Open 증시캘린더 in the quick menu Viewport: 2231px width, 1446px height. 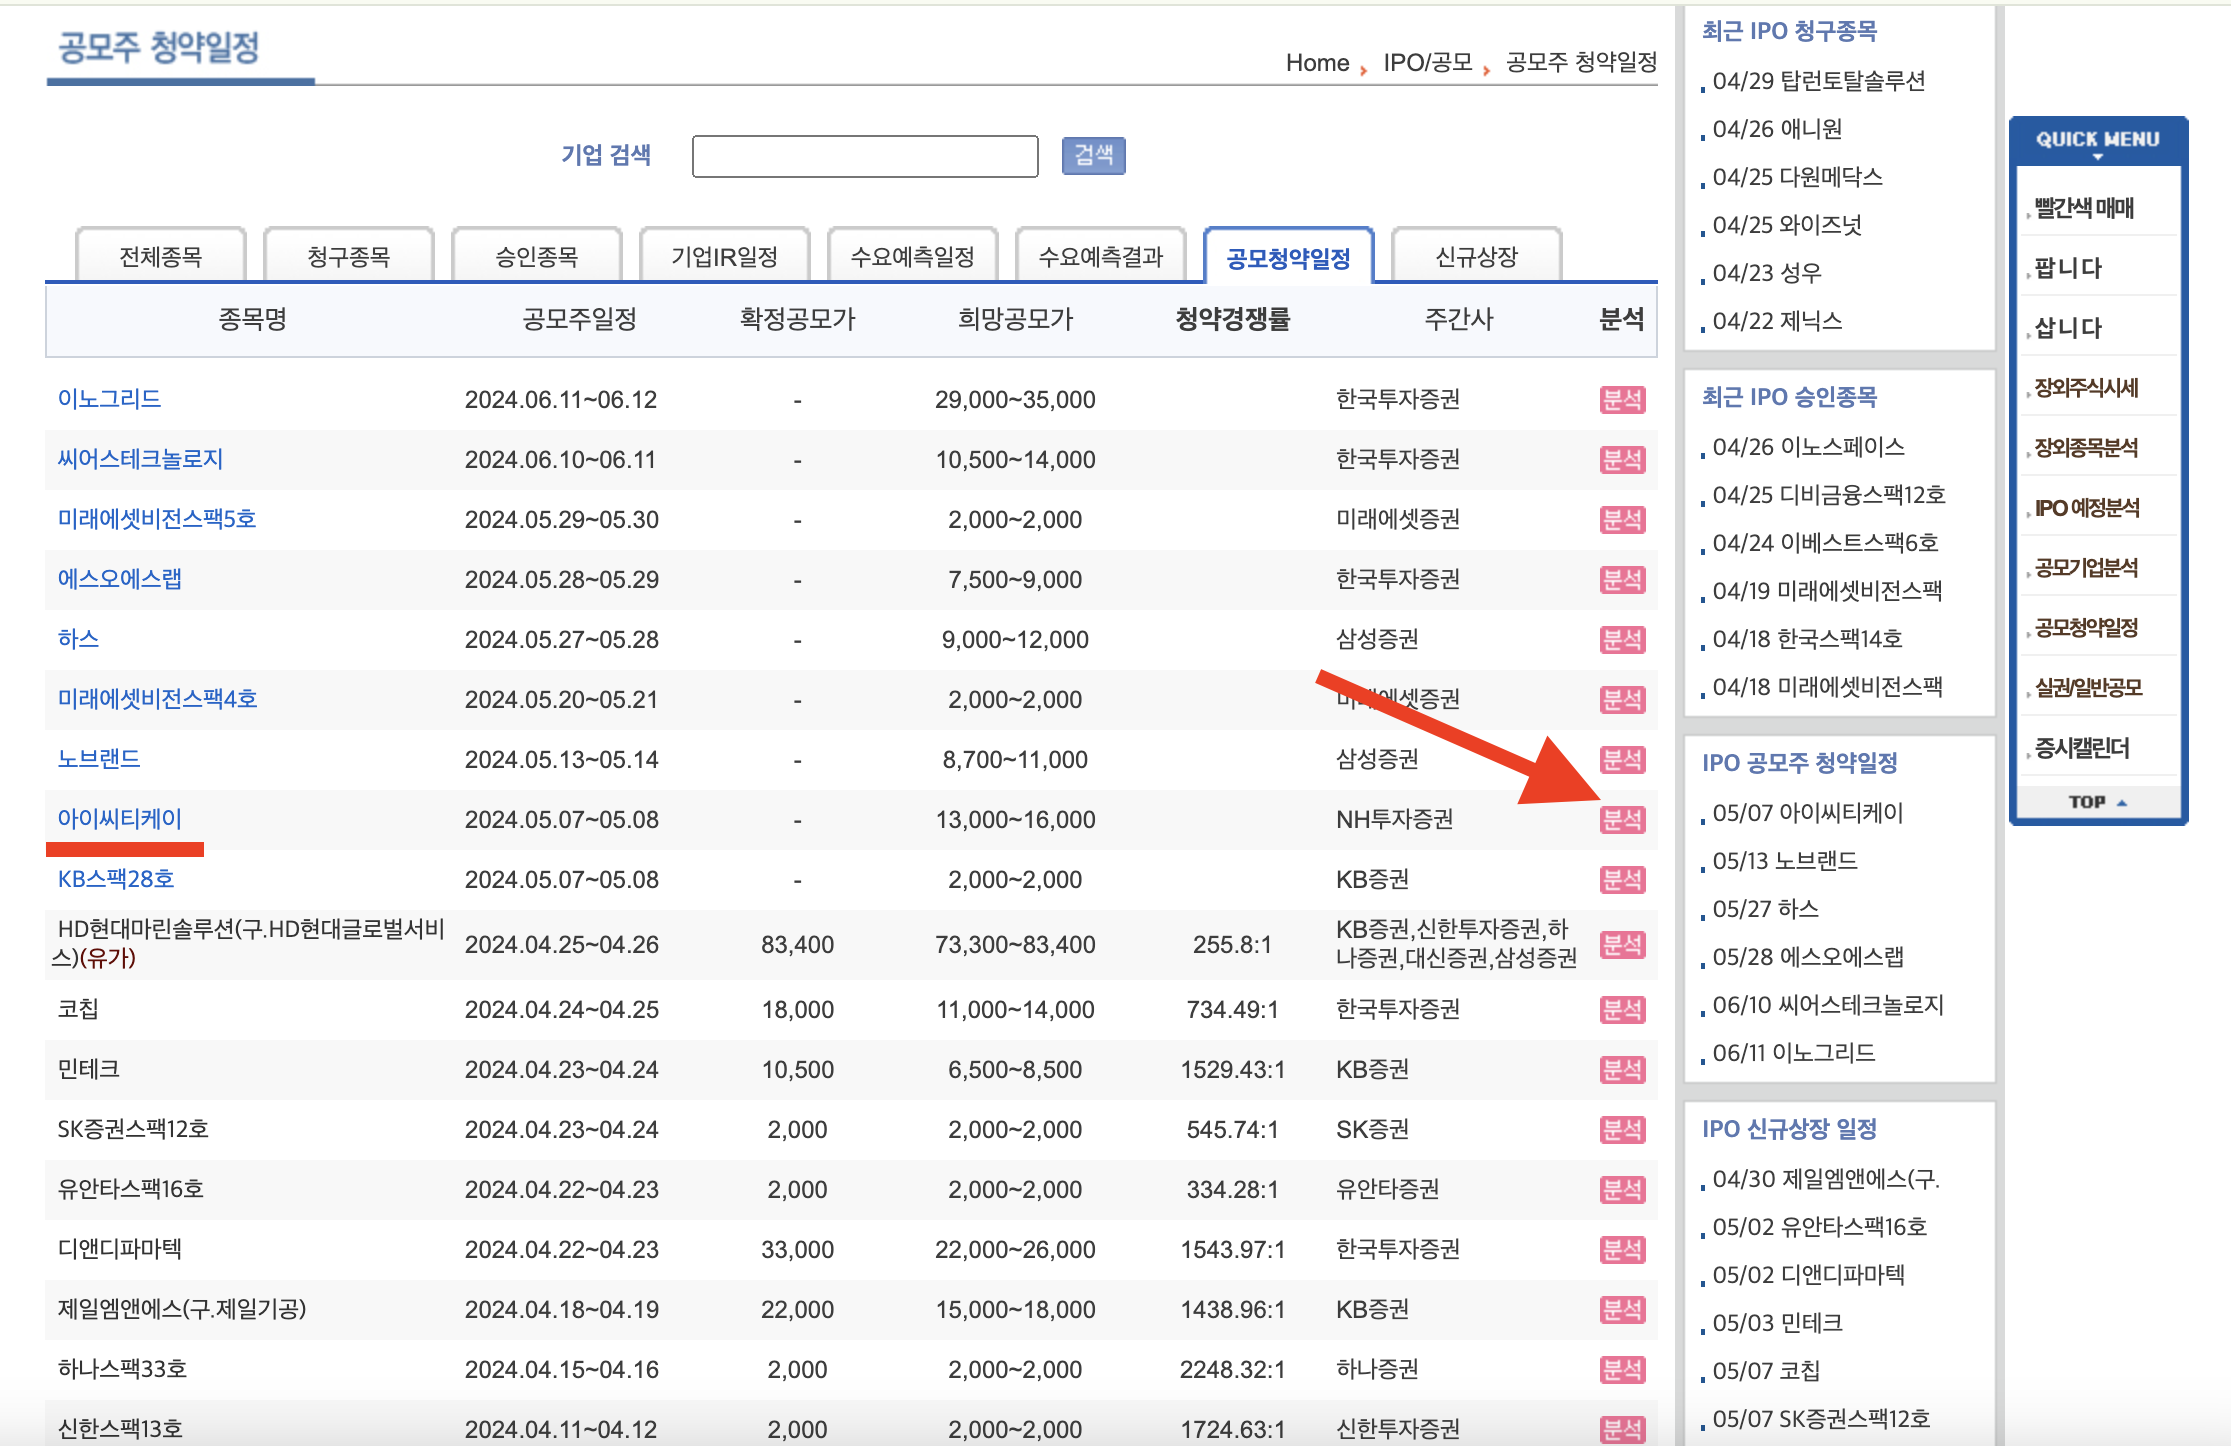pos(2082,748)
